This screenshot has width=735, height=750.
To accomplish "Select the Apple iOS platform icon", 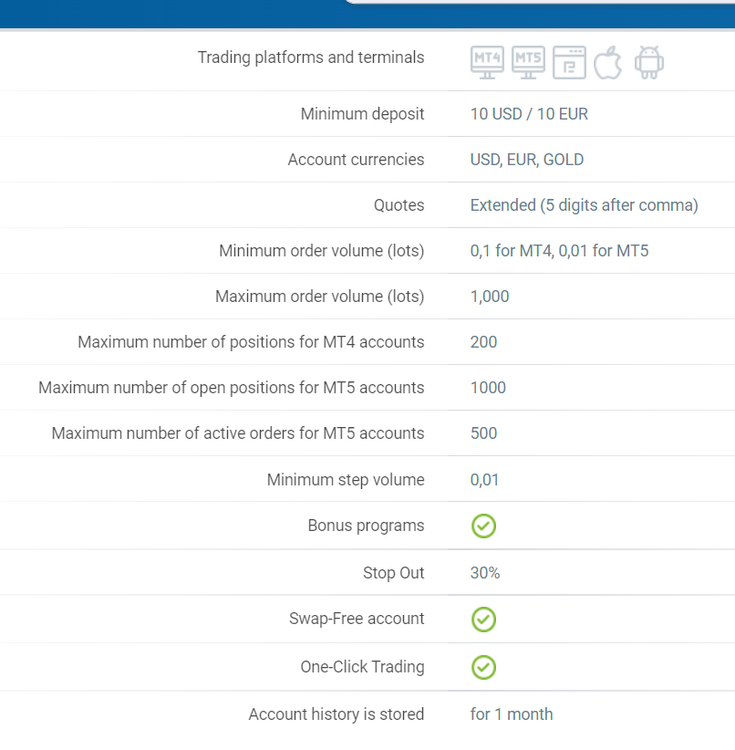I will (x=608, y=63).
